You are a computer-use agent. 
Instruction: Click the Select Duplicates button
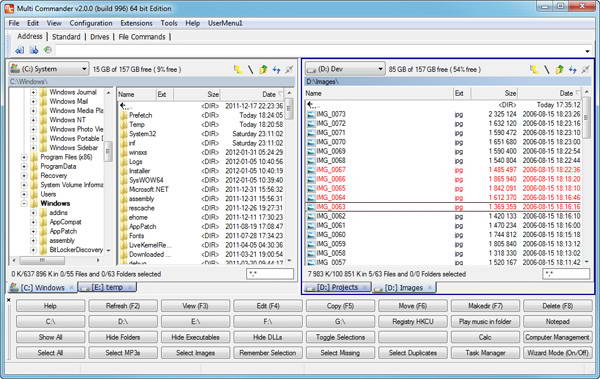tap(413, 353)
